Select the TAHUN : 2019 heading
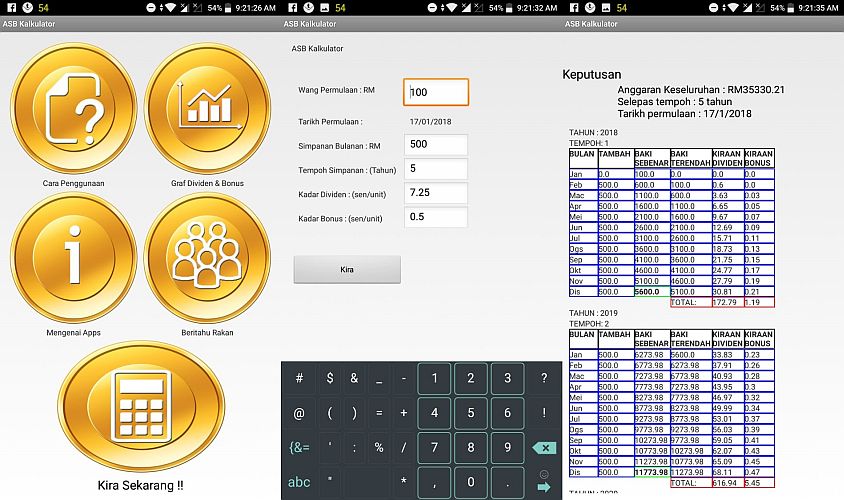Screen dimensions: 844x500 click(x=593, y=313)
